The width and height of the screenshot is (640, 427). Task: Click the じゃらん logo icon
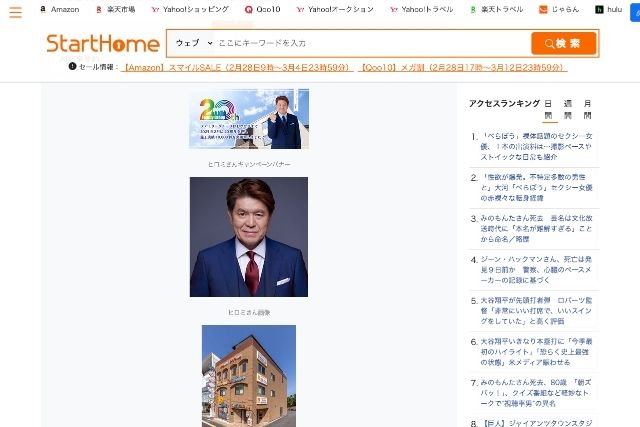pos(543,9)
